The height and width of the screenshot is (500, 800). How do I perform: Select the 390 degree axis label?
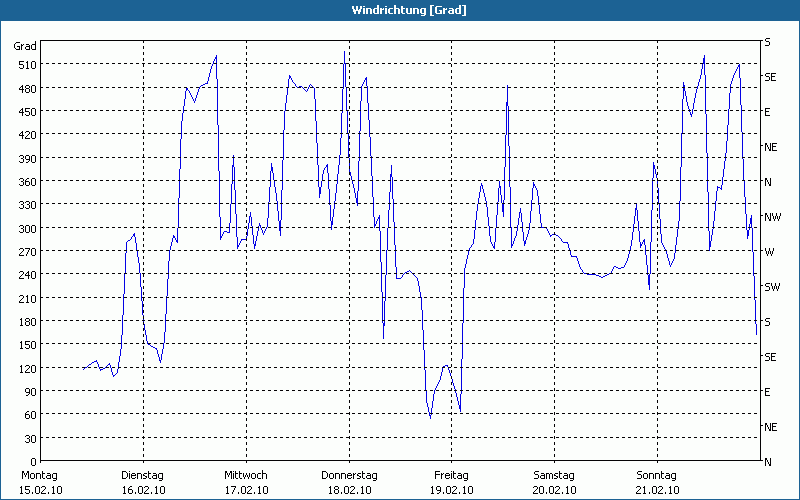[x=29, y=158]
